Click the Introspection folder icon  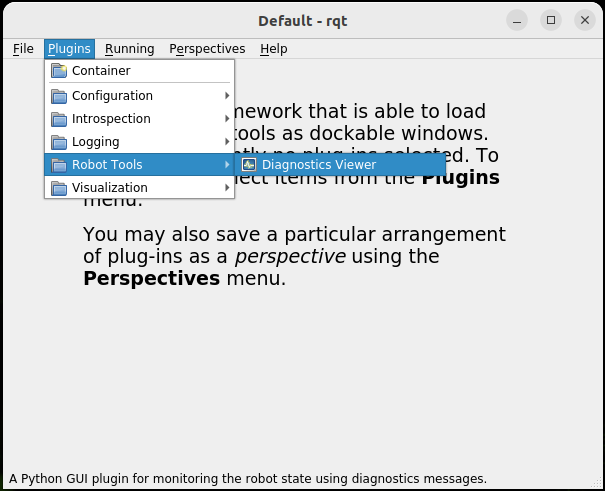pyautogui.click(x=59, y=119)
